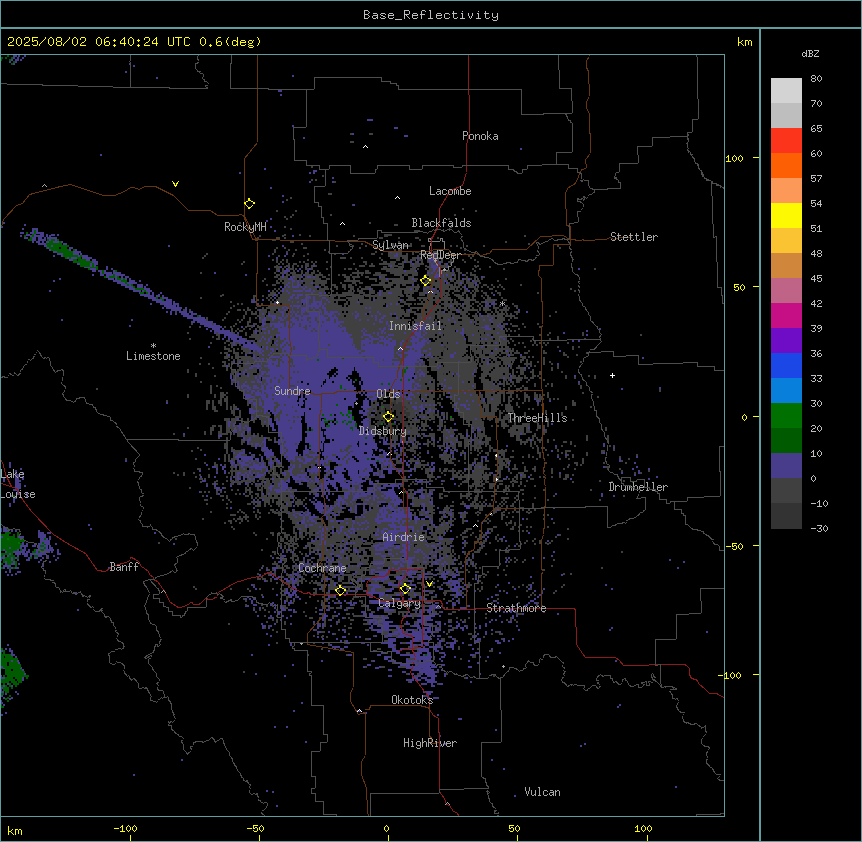The image size is (862, 842).
Task: Click the light blue legend swatch
Action: [786, 391]
